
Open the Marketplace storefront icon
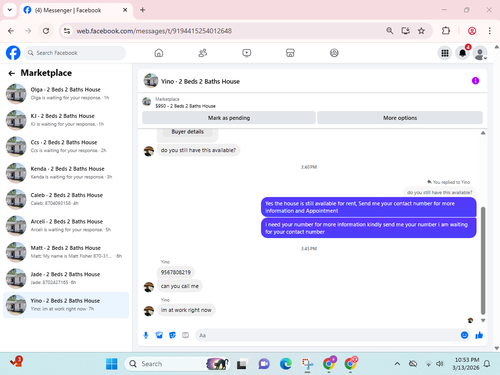(290, 53)
